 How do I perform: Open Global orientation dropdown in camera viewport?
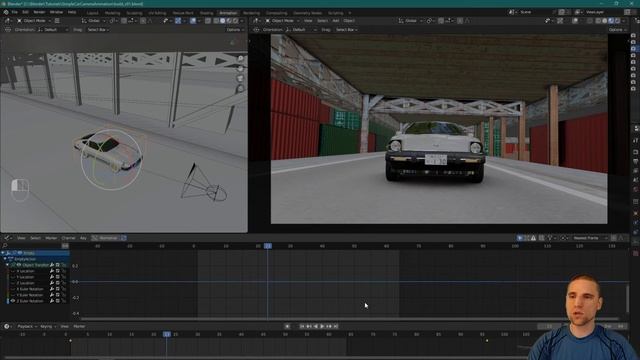[411, 20]
